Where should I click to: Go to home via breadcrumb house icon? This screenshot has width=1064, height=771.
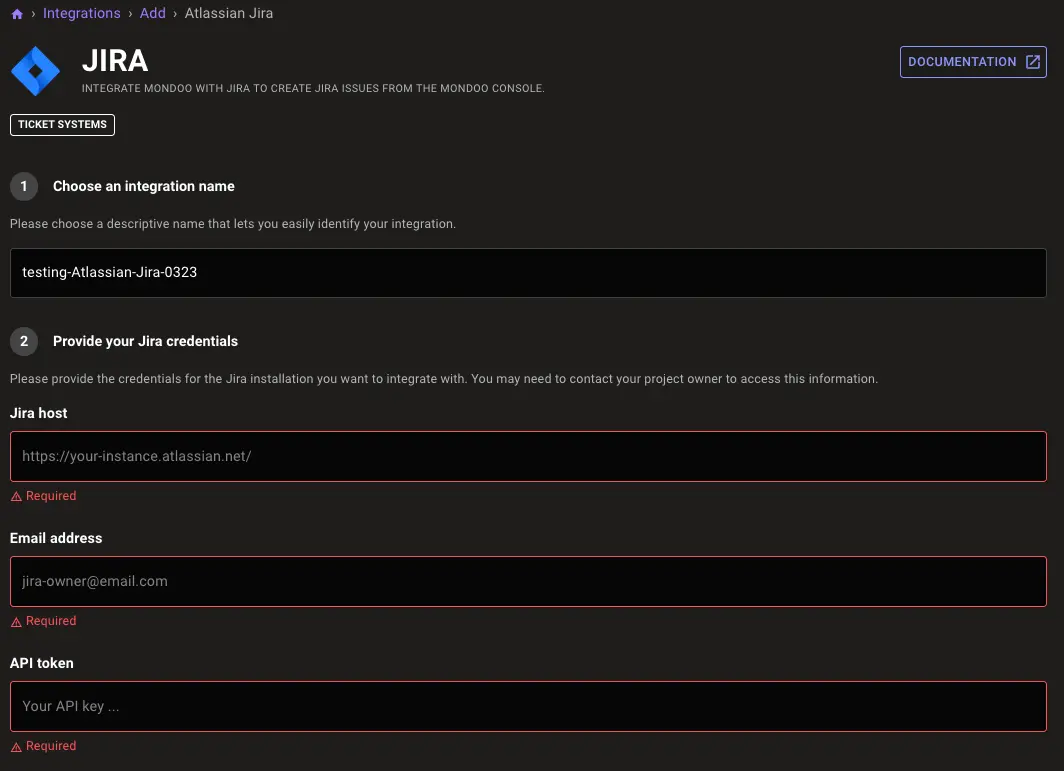[x=17, y=14]
